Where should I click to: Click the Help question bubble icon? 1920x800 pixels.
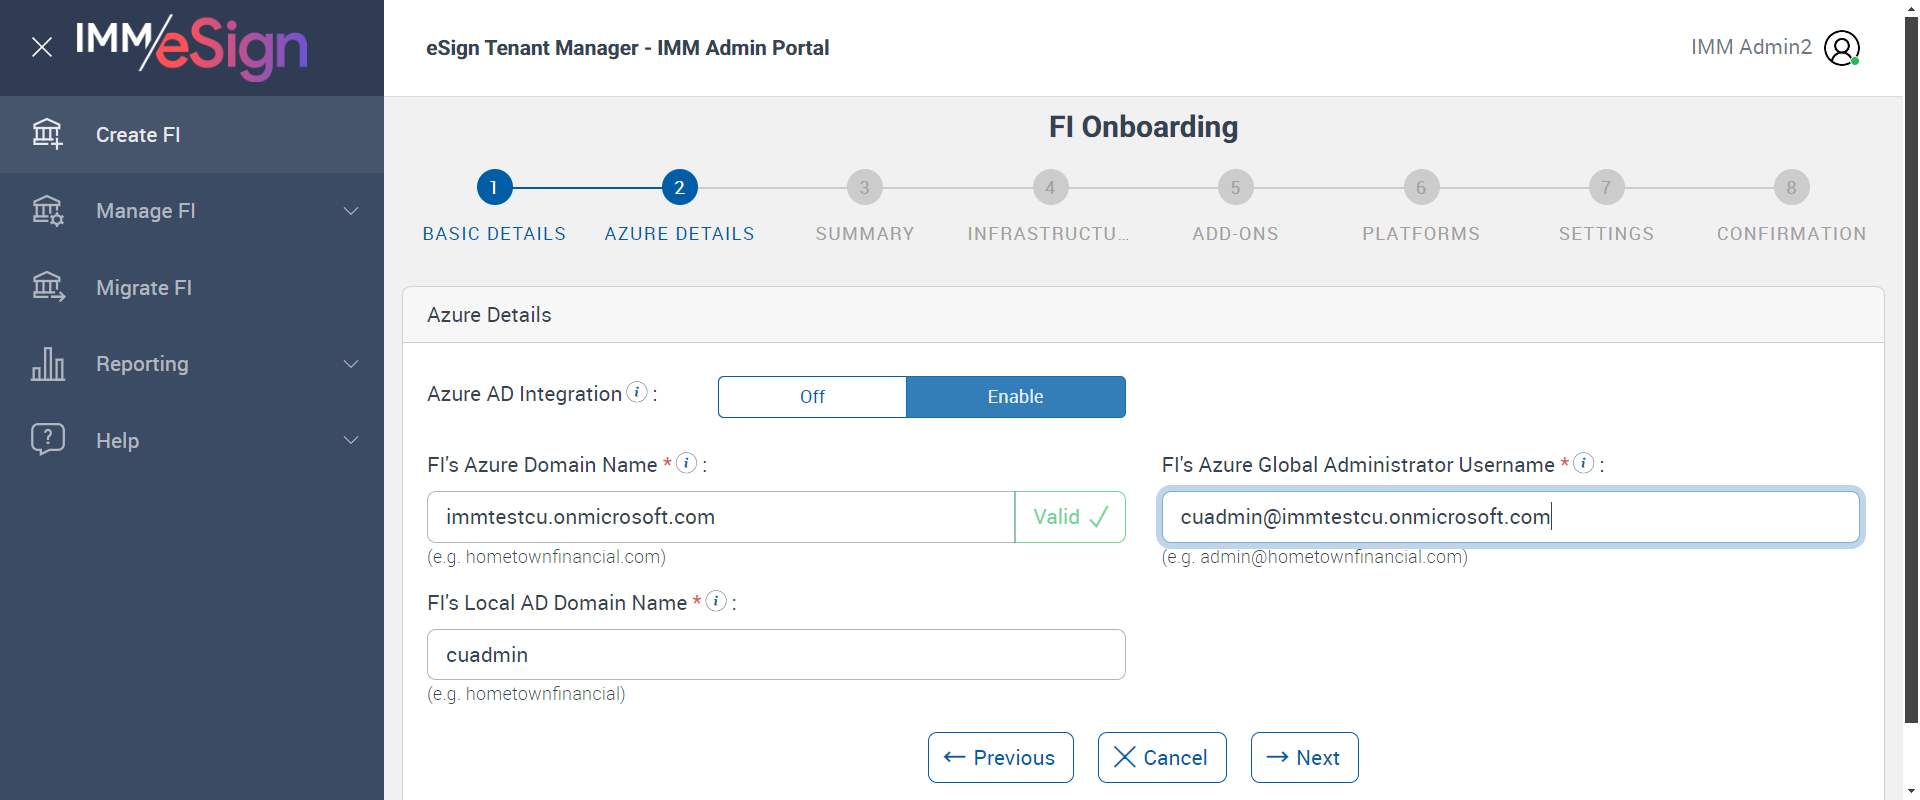click(48, 439)
